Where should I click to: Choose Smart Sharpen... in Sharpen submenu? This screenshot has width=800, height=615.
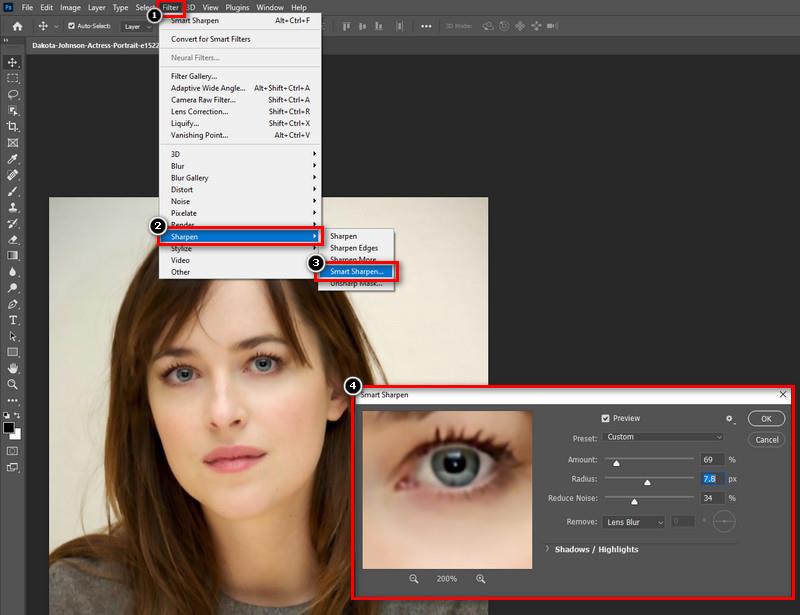tap(356, 272)
